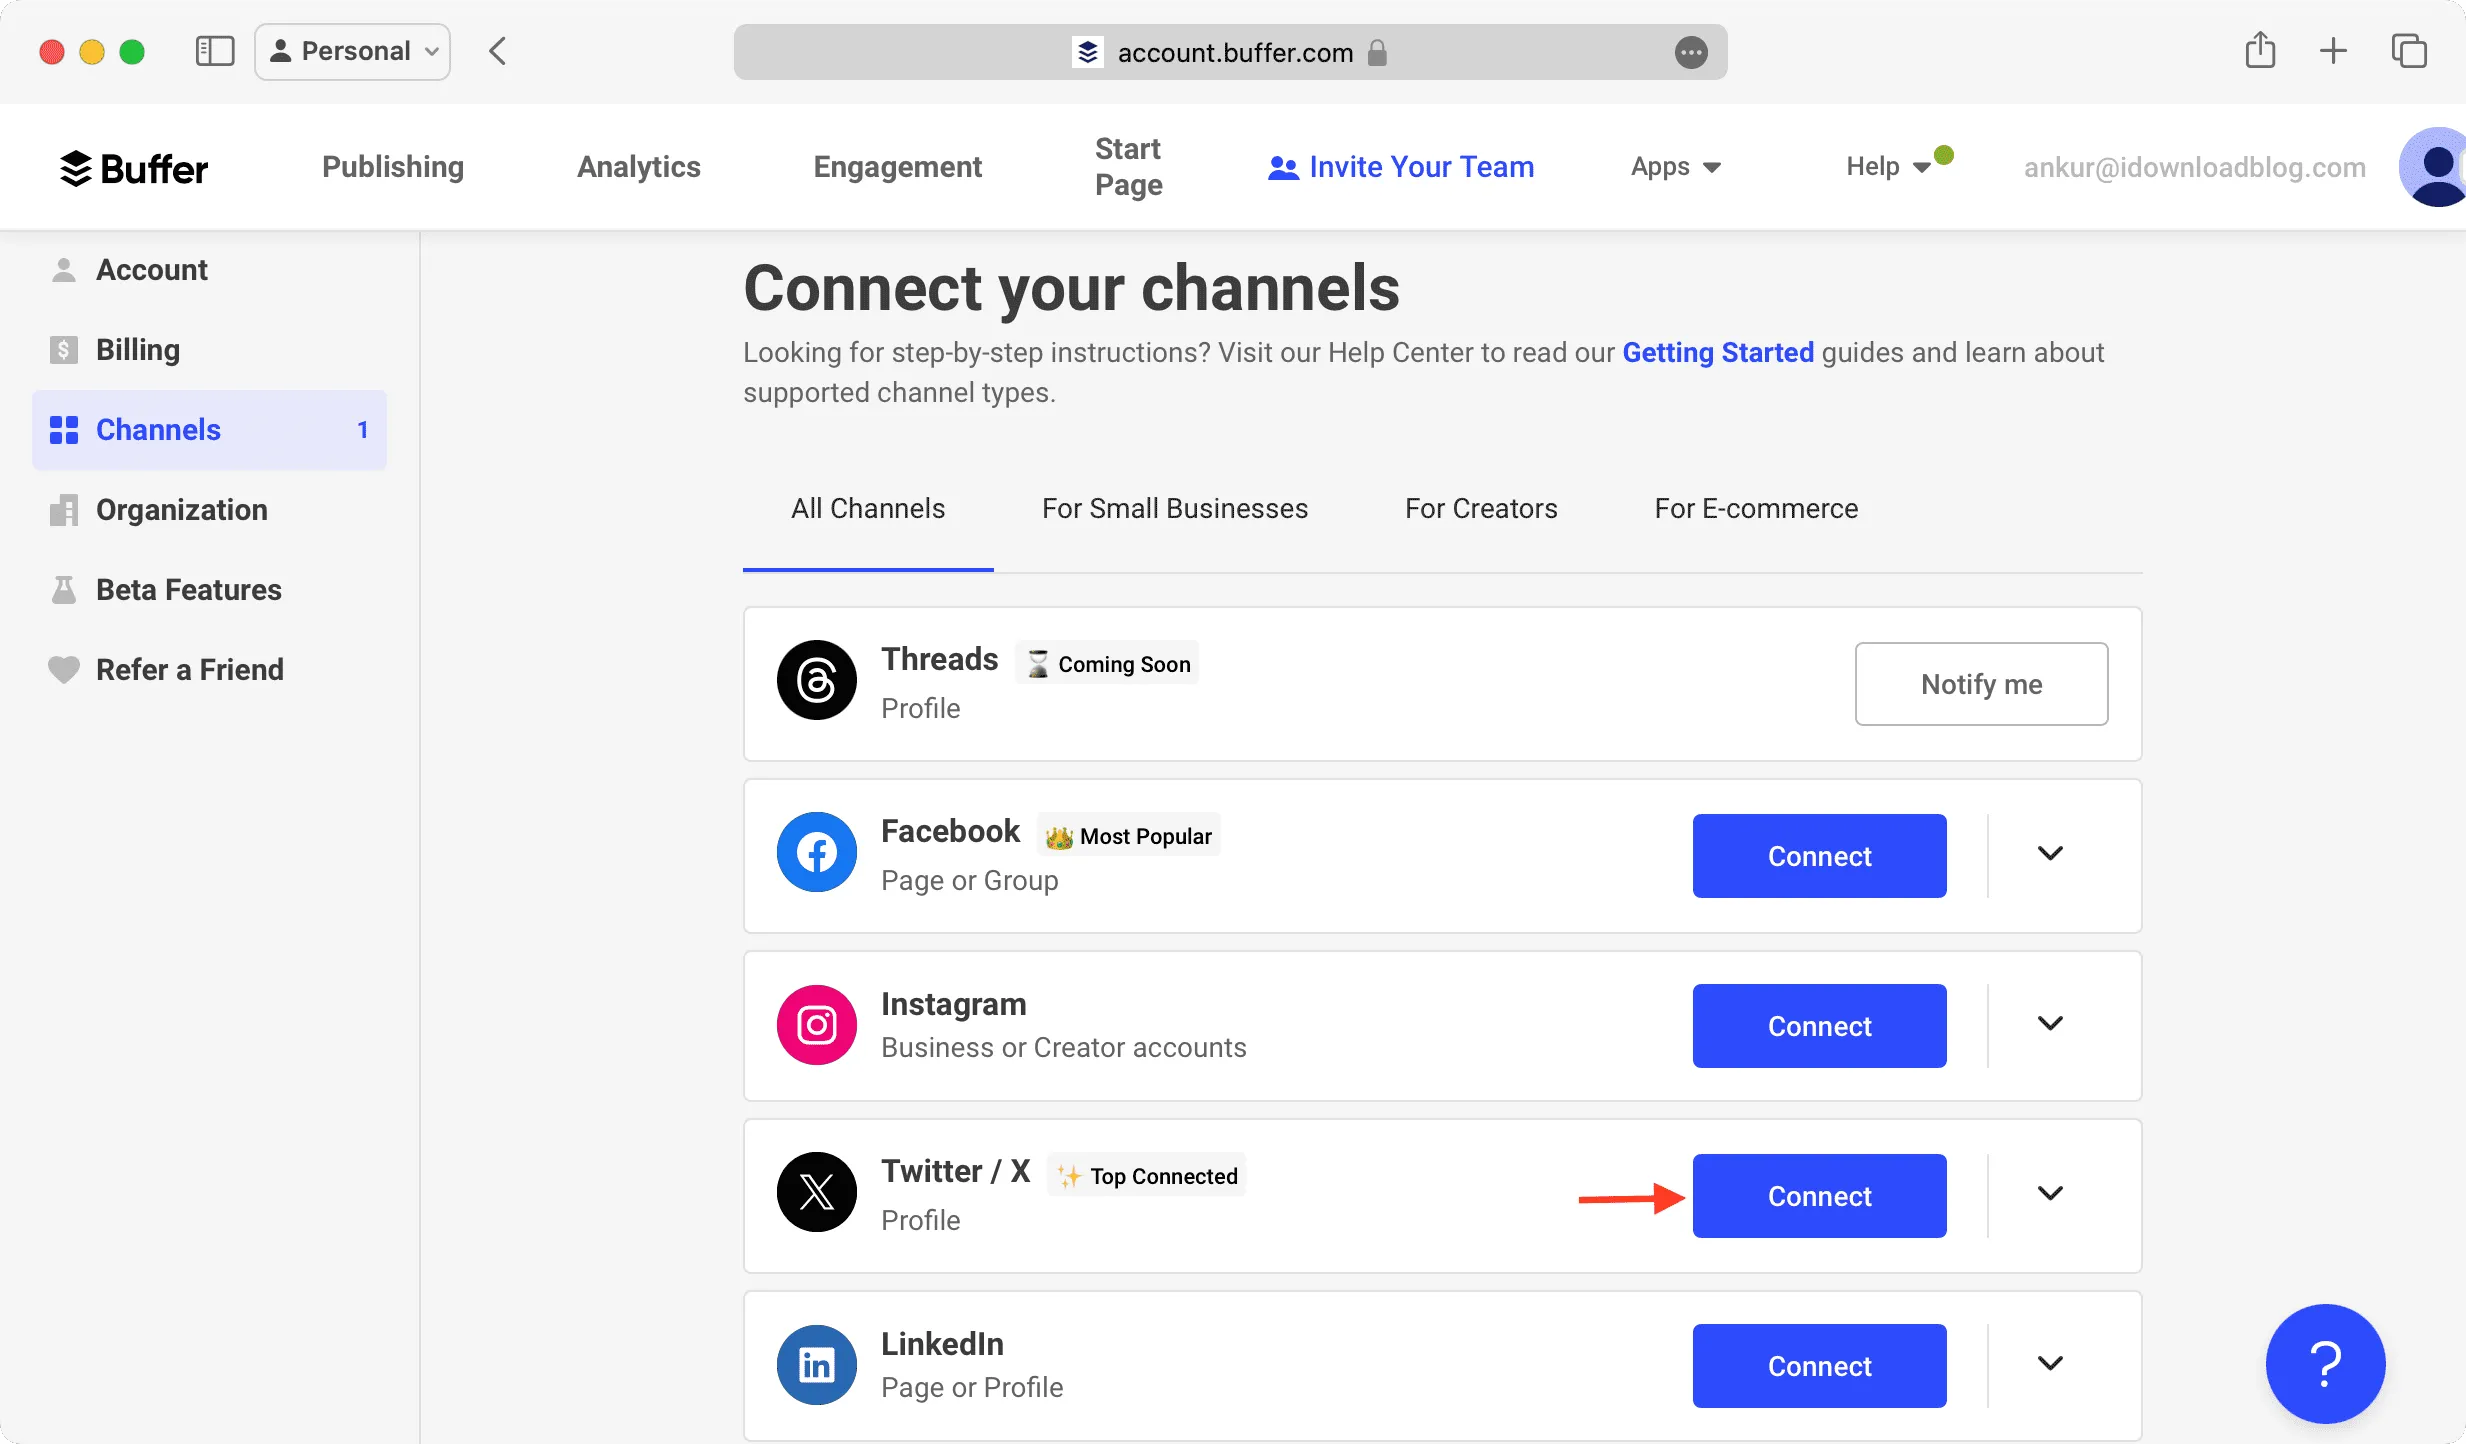Expand the LinkedIn channel chevron
The height and width of the screenshot is (1444, 2466).
coord(2050,1363)
